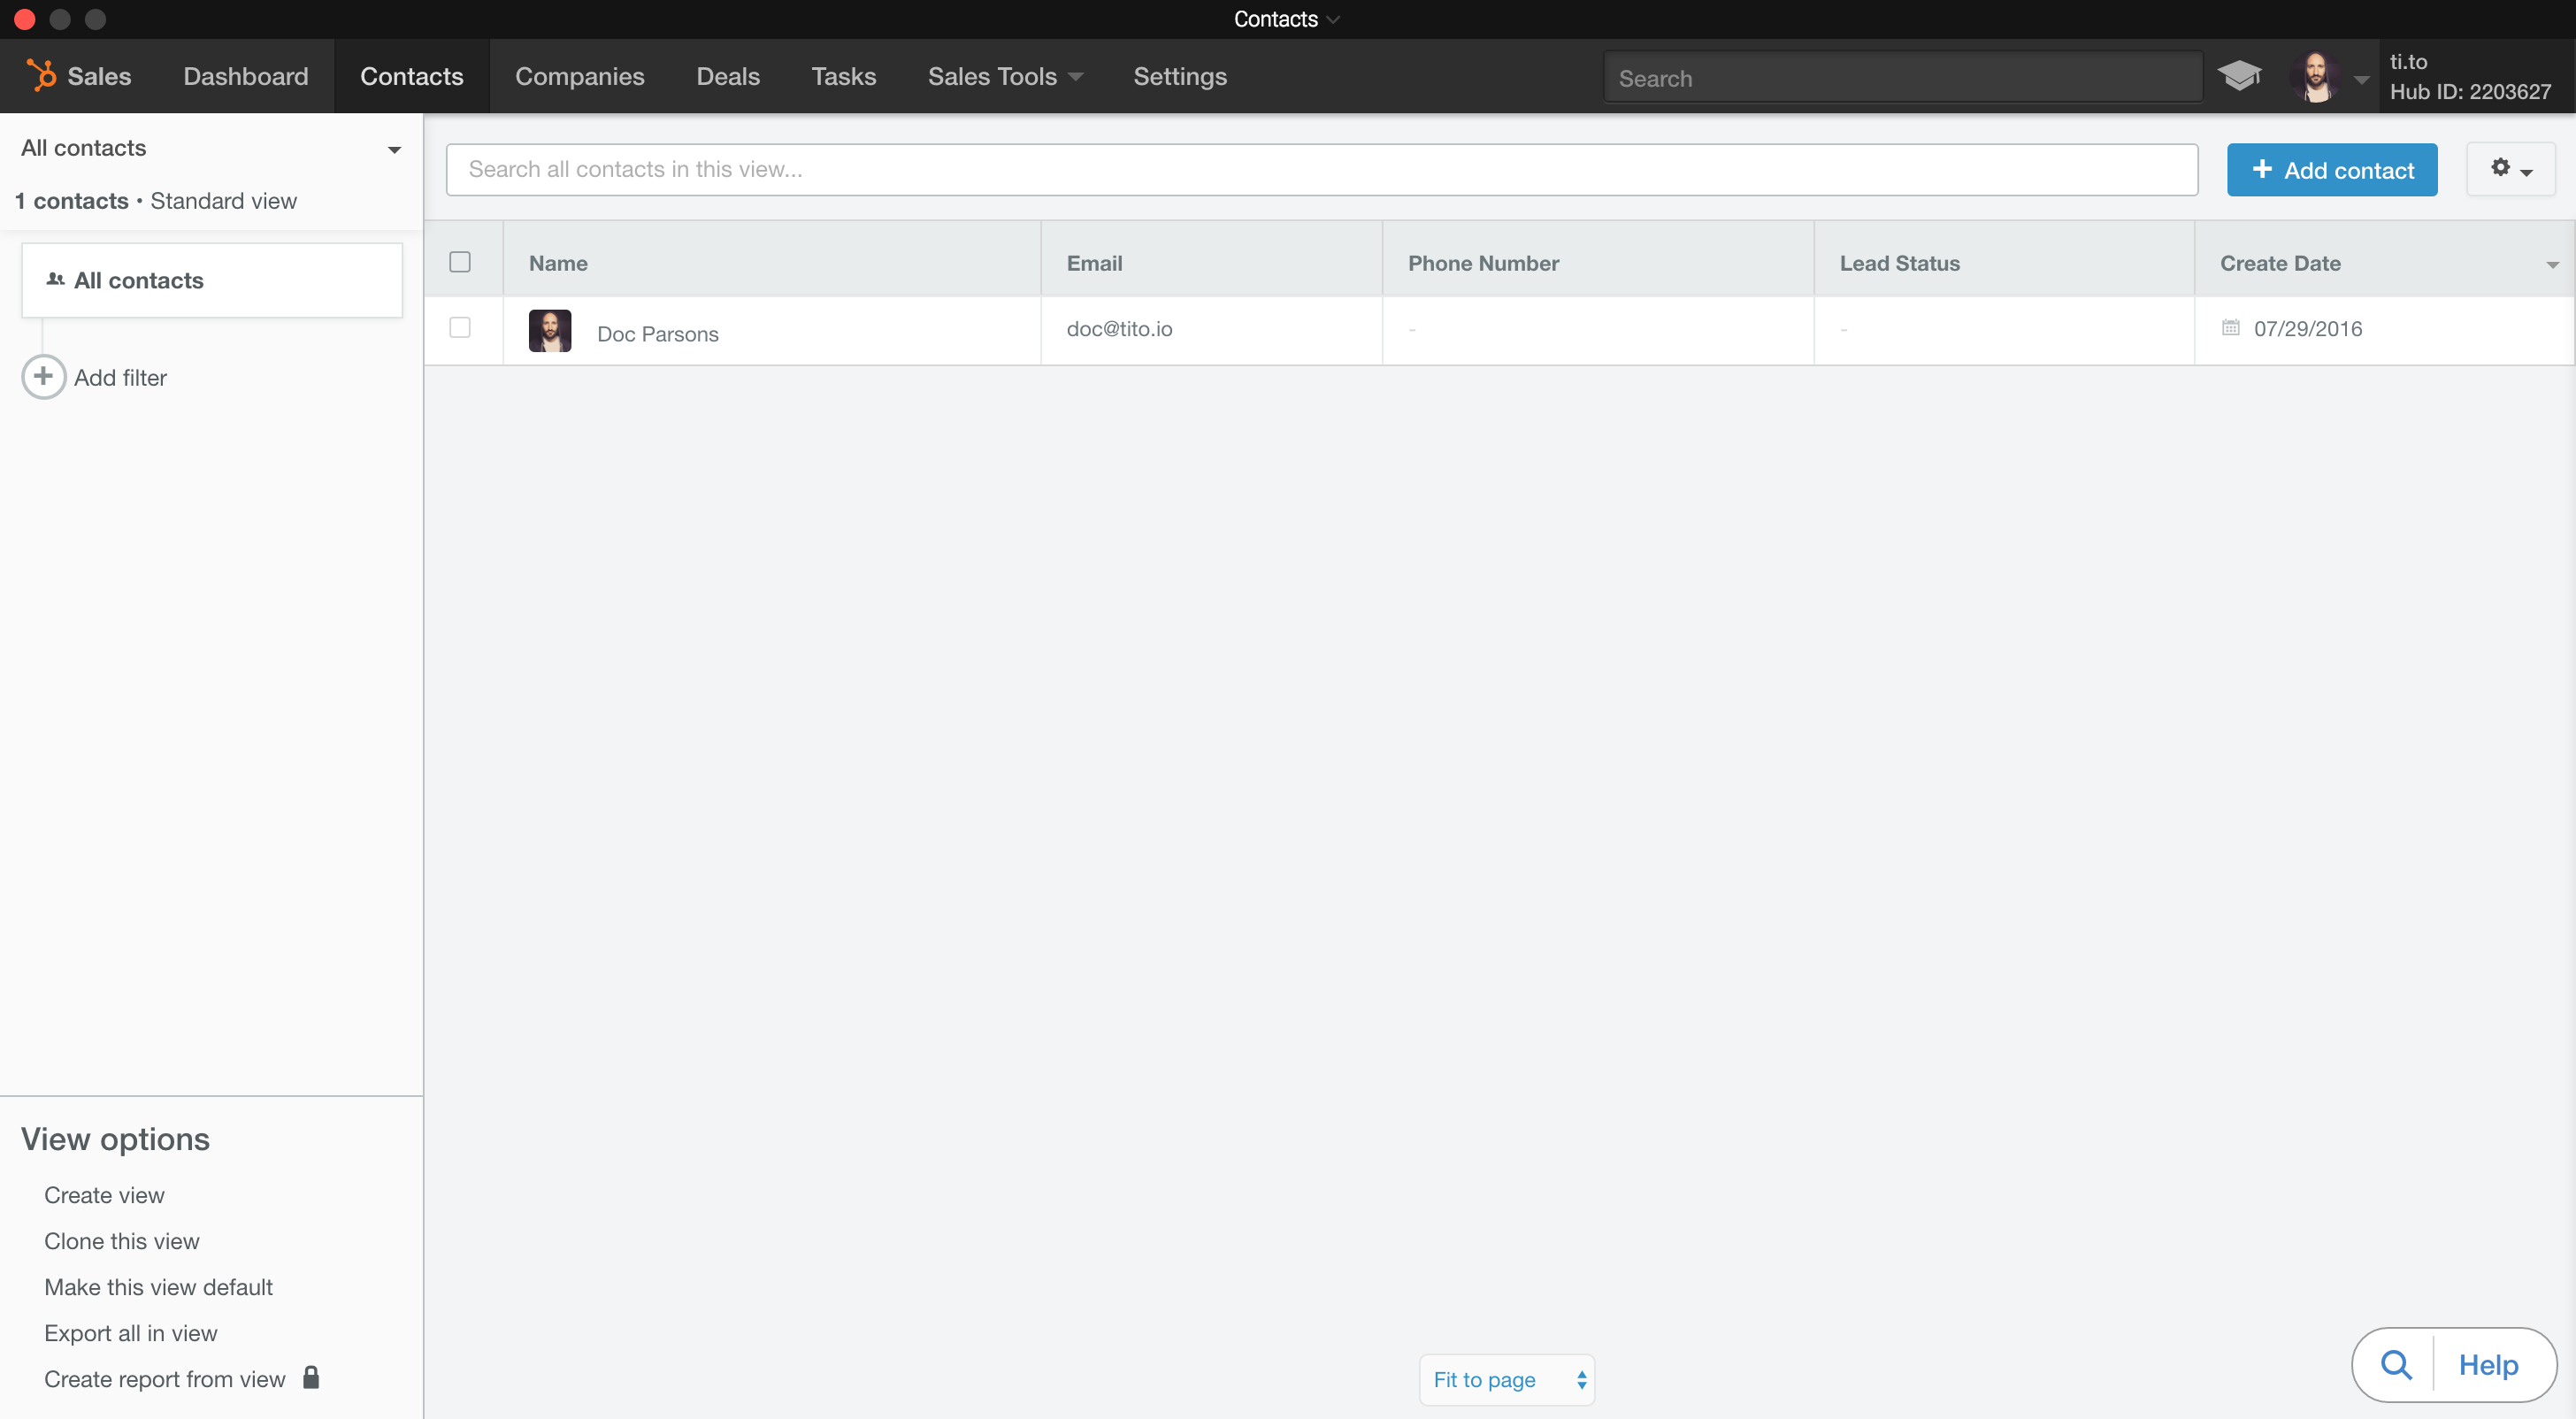Click the user avatar in top navigation
This screenshot has height=1419, width=2576.
tap(2315, 77)
